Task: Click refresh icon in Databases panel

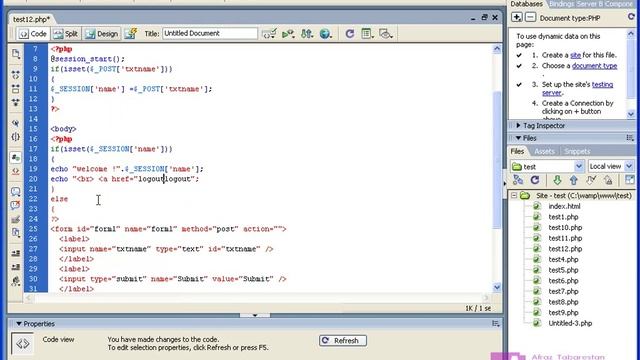Action: coord(631,17)
